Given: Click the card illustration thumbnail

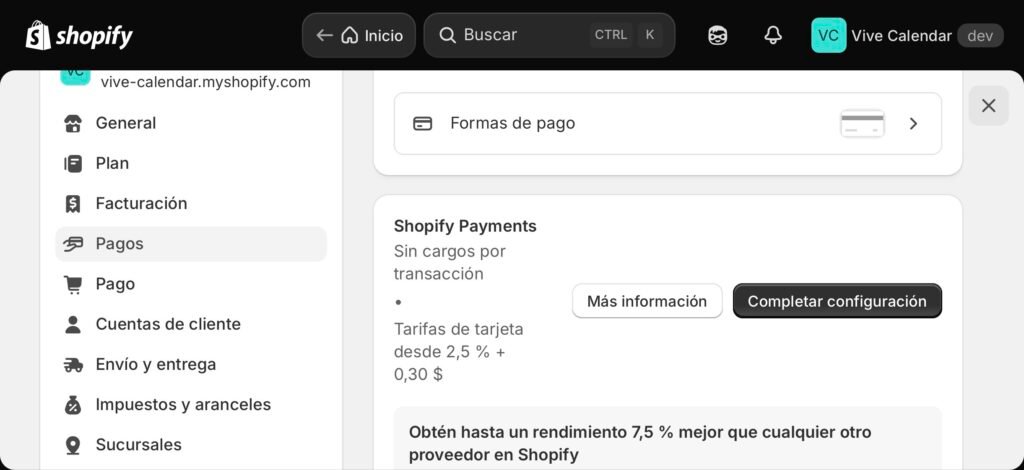Looking at the screenshot, I should 862,123.
